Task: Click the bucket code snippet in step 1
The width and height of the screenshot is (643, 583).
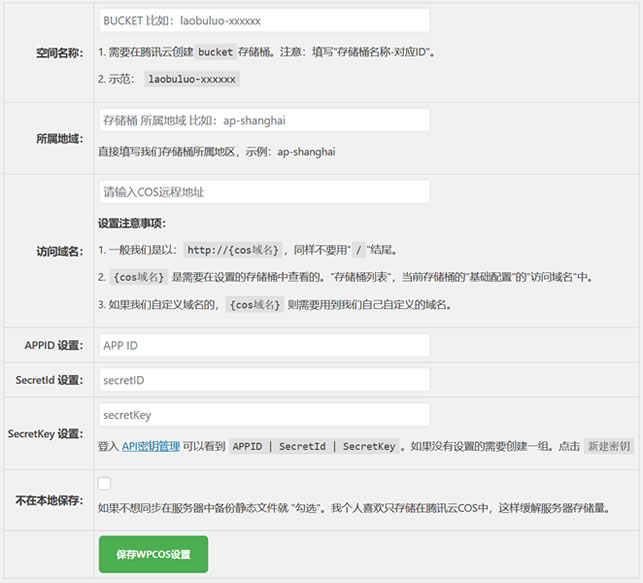Action: point(215,52)
